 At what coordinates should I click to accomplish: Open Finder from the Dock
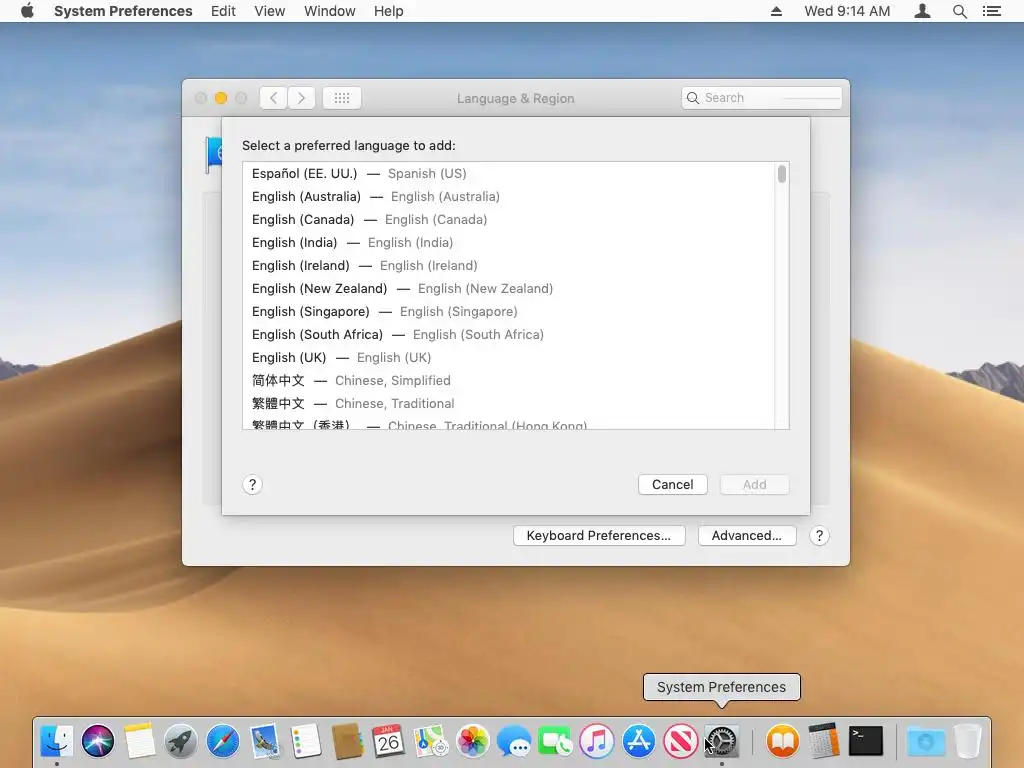click(57, 741)
